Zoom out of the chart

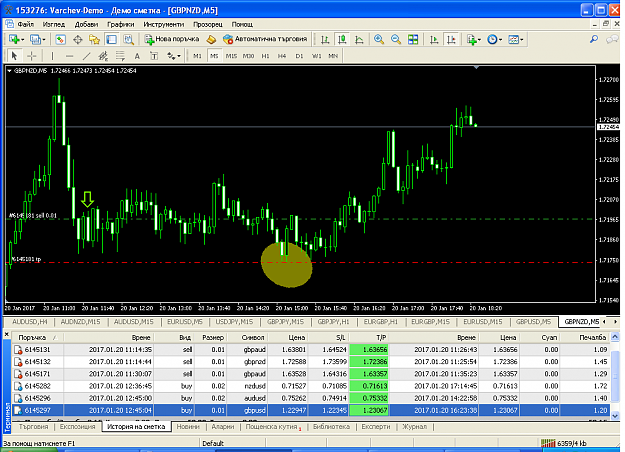click(396, 39)
